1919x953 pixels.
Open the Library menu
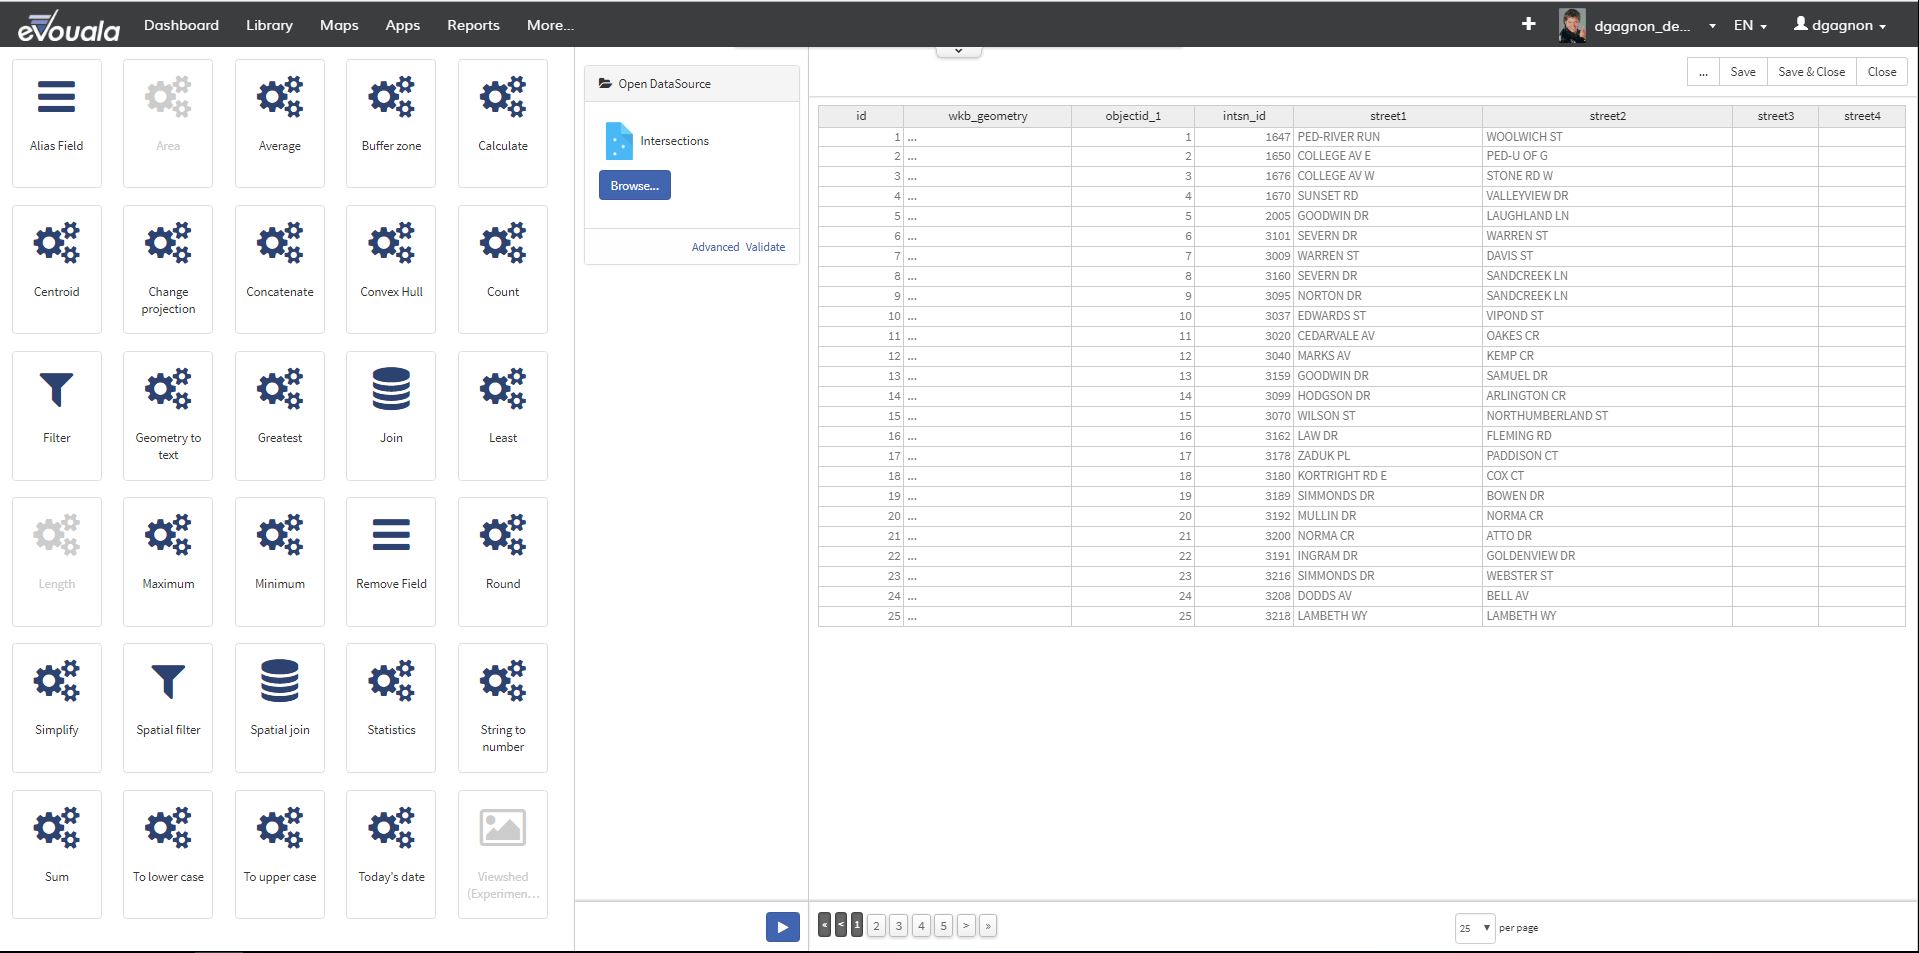[x=269, y=25]
